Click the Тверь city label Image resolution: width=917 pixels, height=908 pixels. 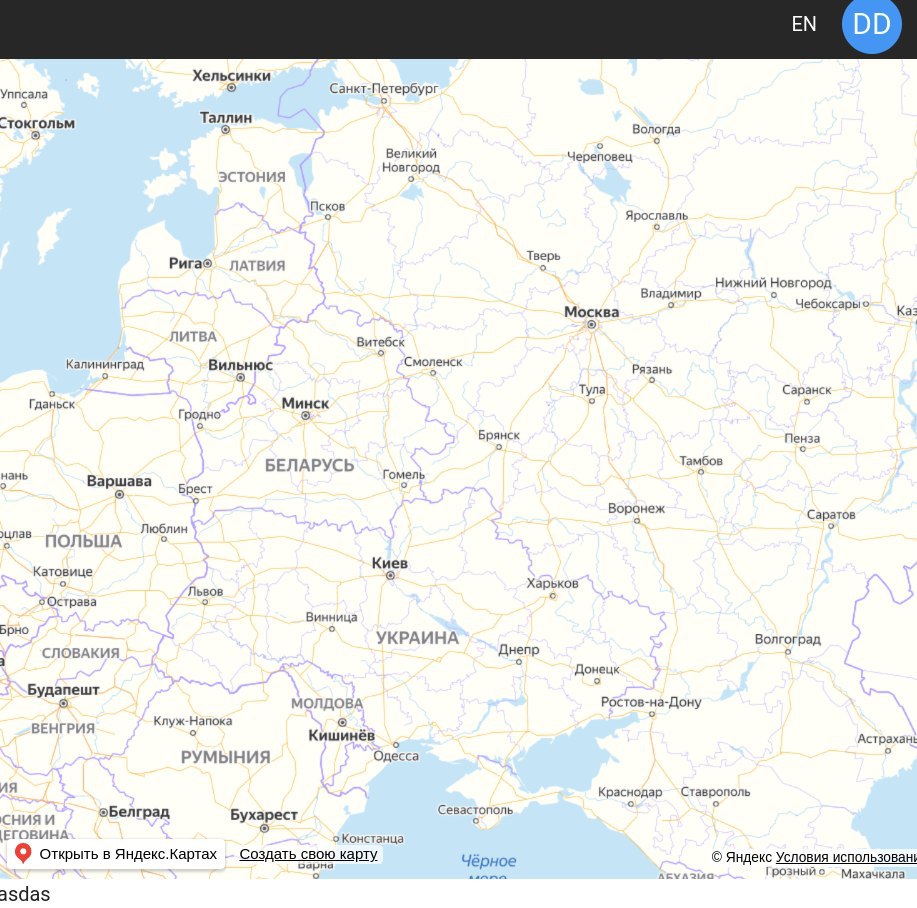(543, 256)
